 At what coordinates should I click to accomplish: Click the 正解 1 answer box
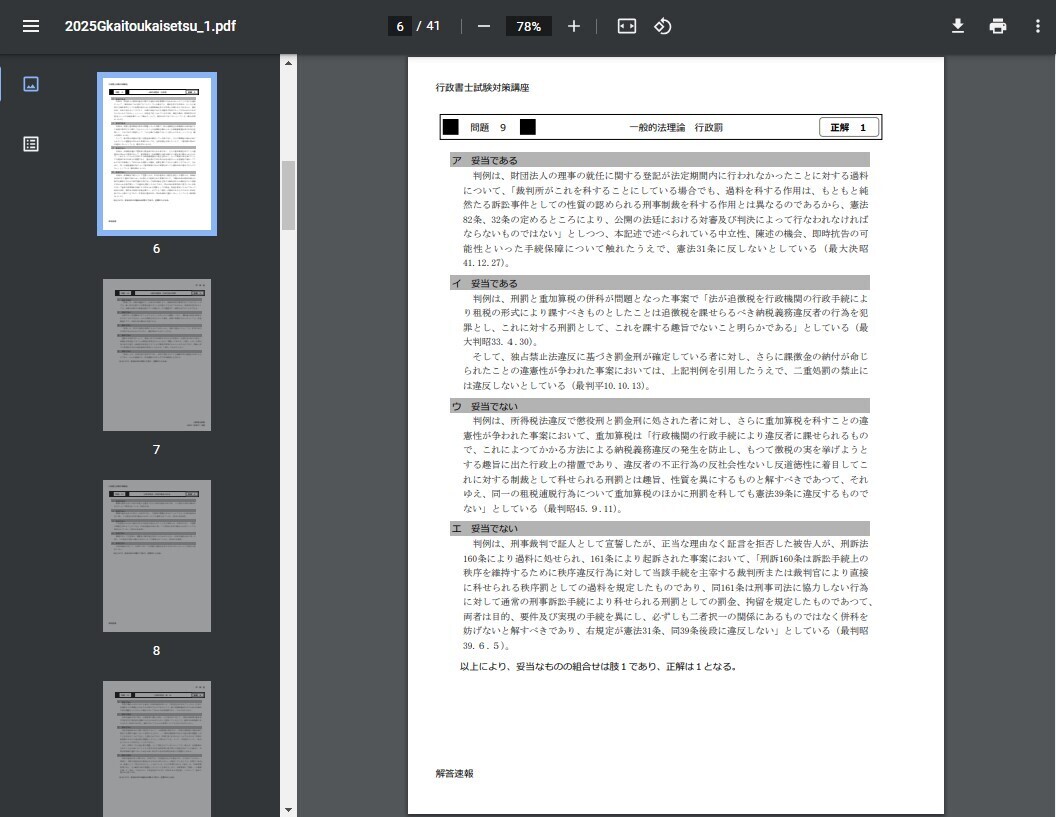point(849,127)
